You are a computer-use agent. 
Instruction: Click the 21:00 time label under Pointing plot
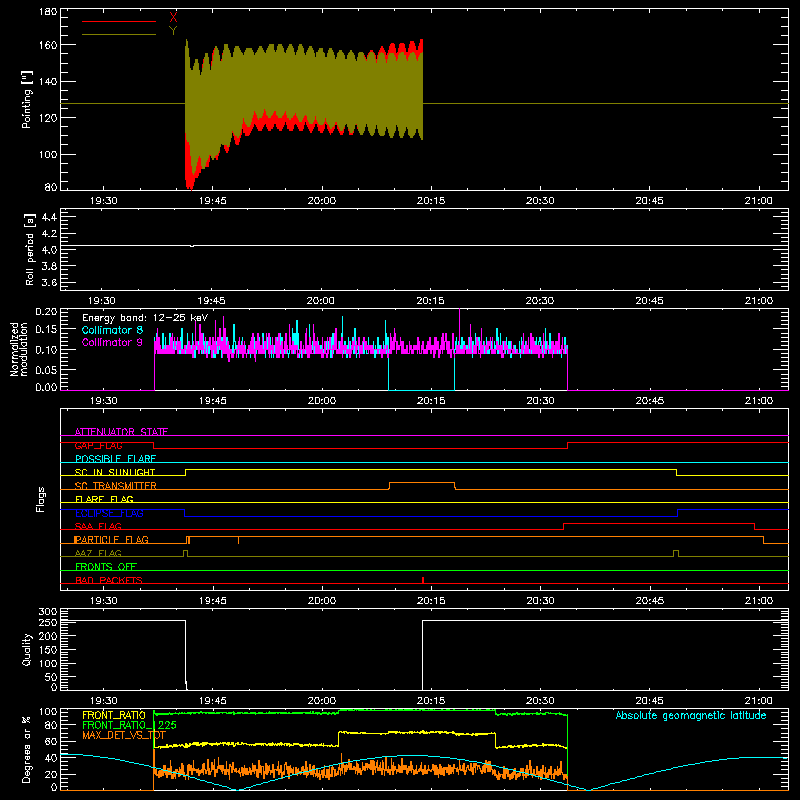tap(758, 201)
